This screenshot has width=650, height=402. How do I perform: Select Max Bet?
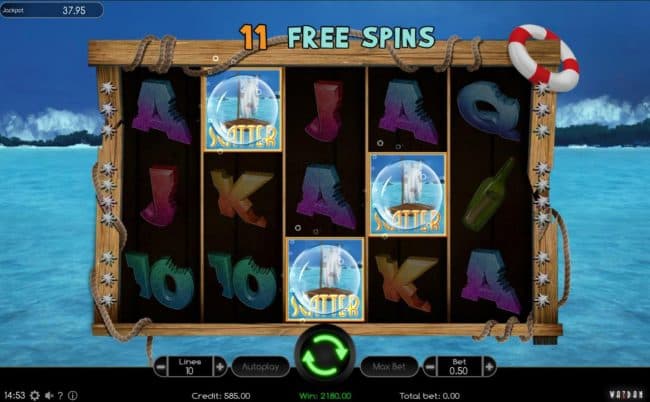coord(389,367)
